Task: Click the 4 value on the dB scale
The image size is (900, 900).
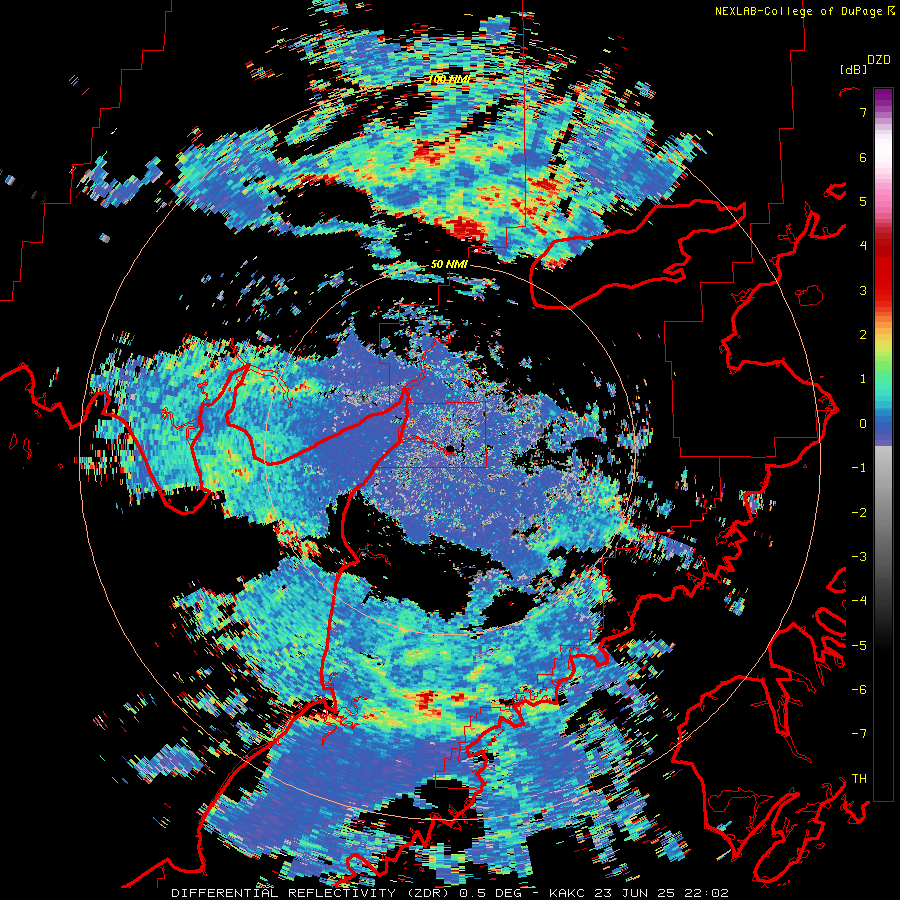Action: coord(863,246)
